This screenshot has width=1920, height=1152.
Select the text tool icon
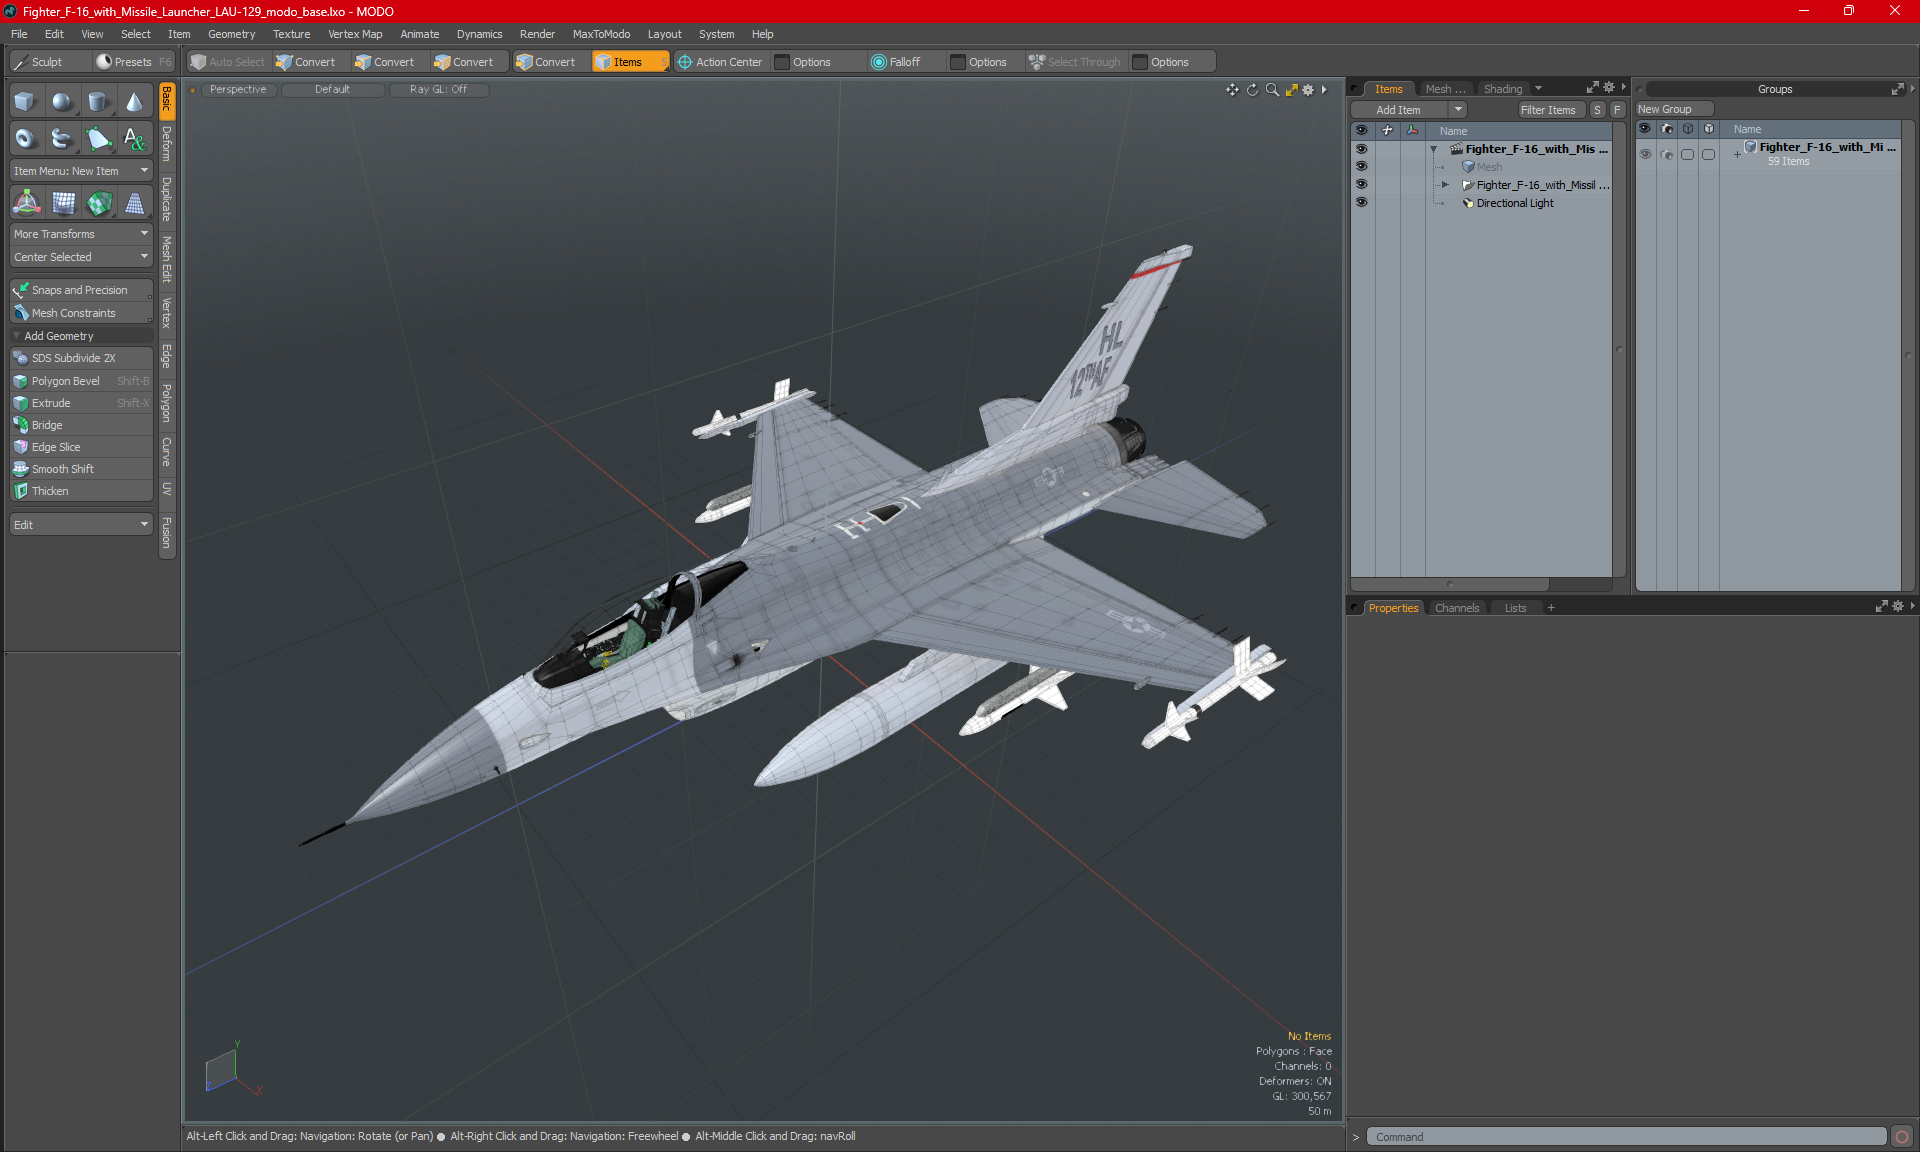(x=134, y=138)
